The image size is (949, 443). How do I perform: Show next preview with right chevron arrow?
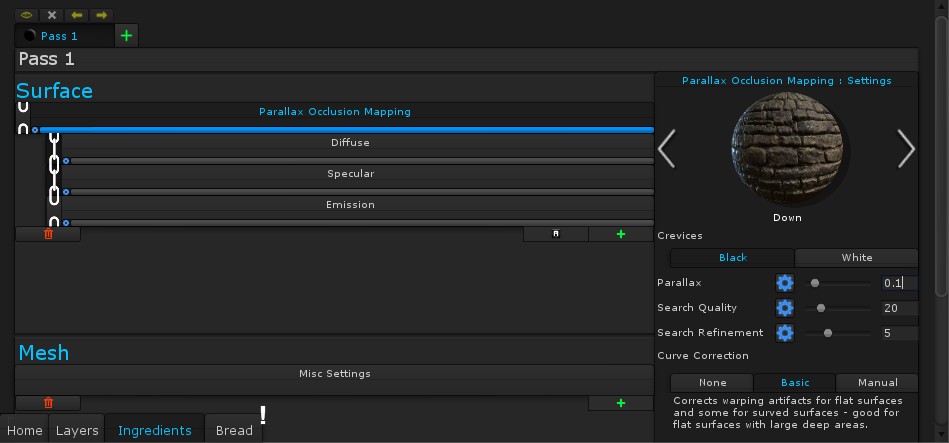point(906,149)
